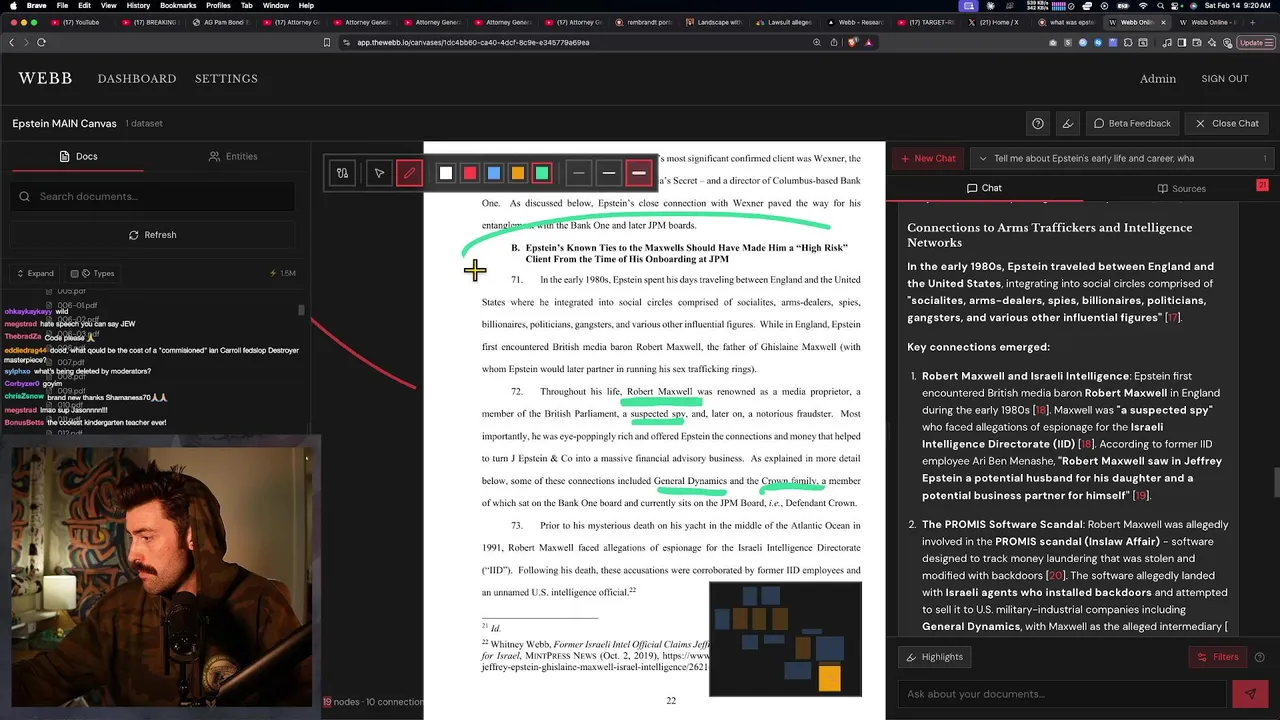Toggle the Types checkbox
The image size is (1280, 720).
click(75, 273)
